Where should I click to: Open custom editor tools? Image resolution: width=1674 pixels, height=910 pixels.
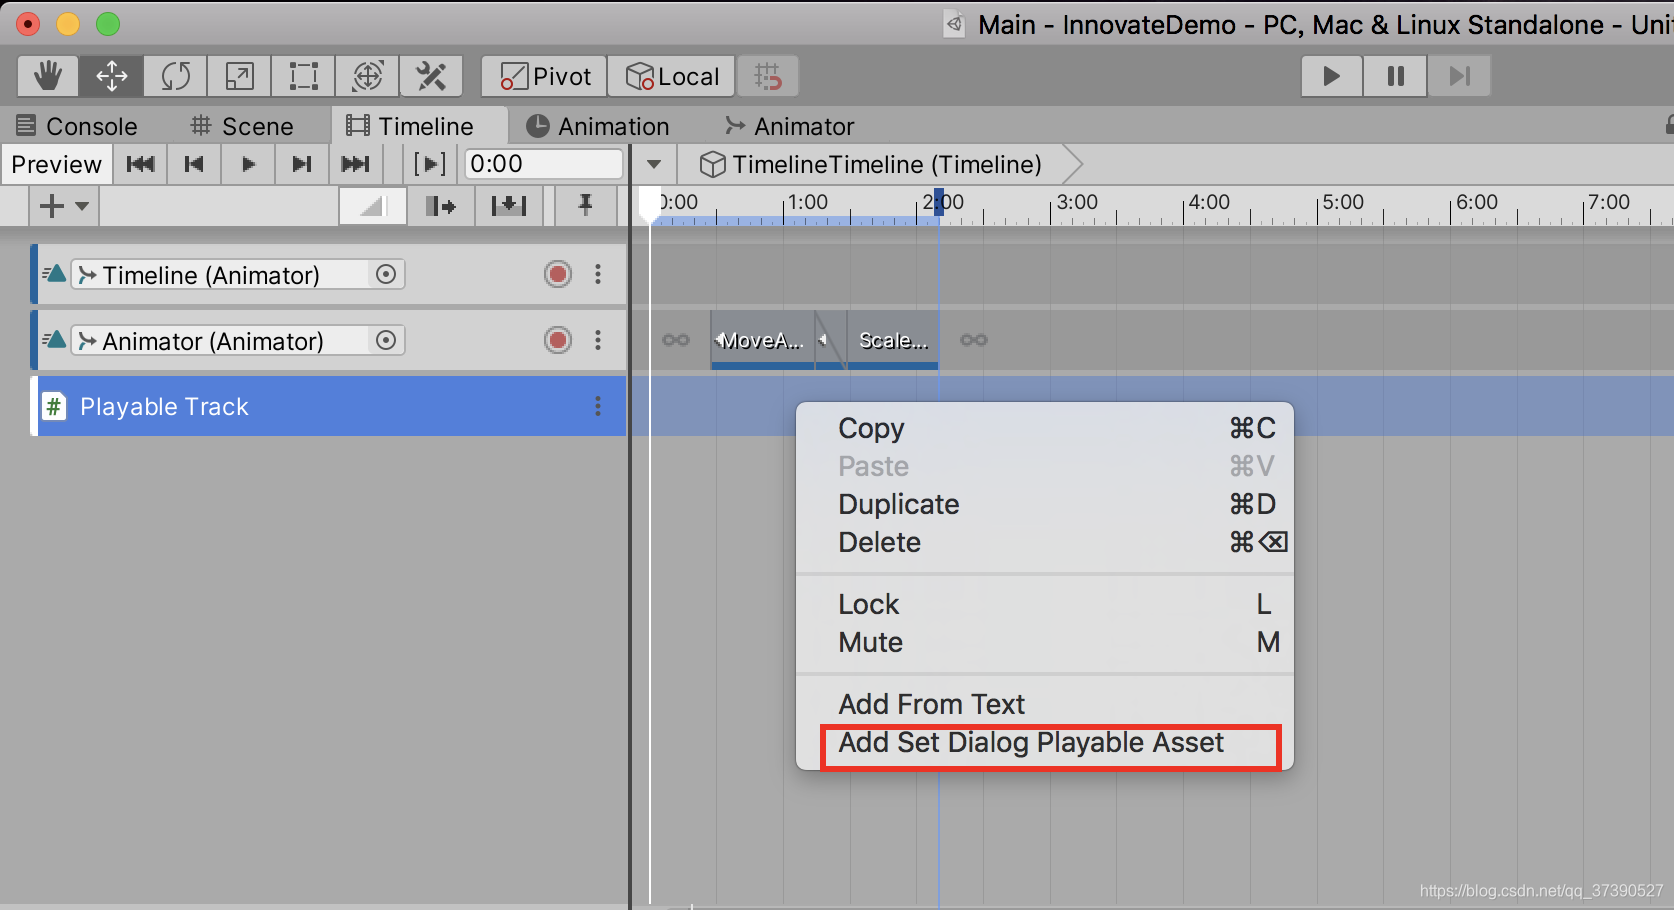click(431, 76)
